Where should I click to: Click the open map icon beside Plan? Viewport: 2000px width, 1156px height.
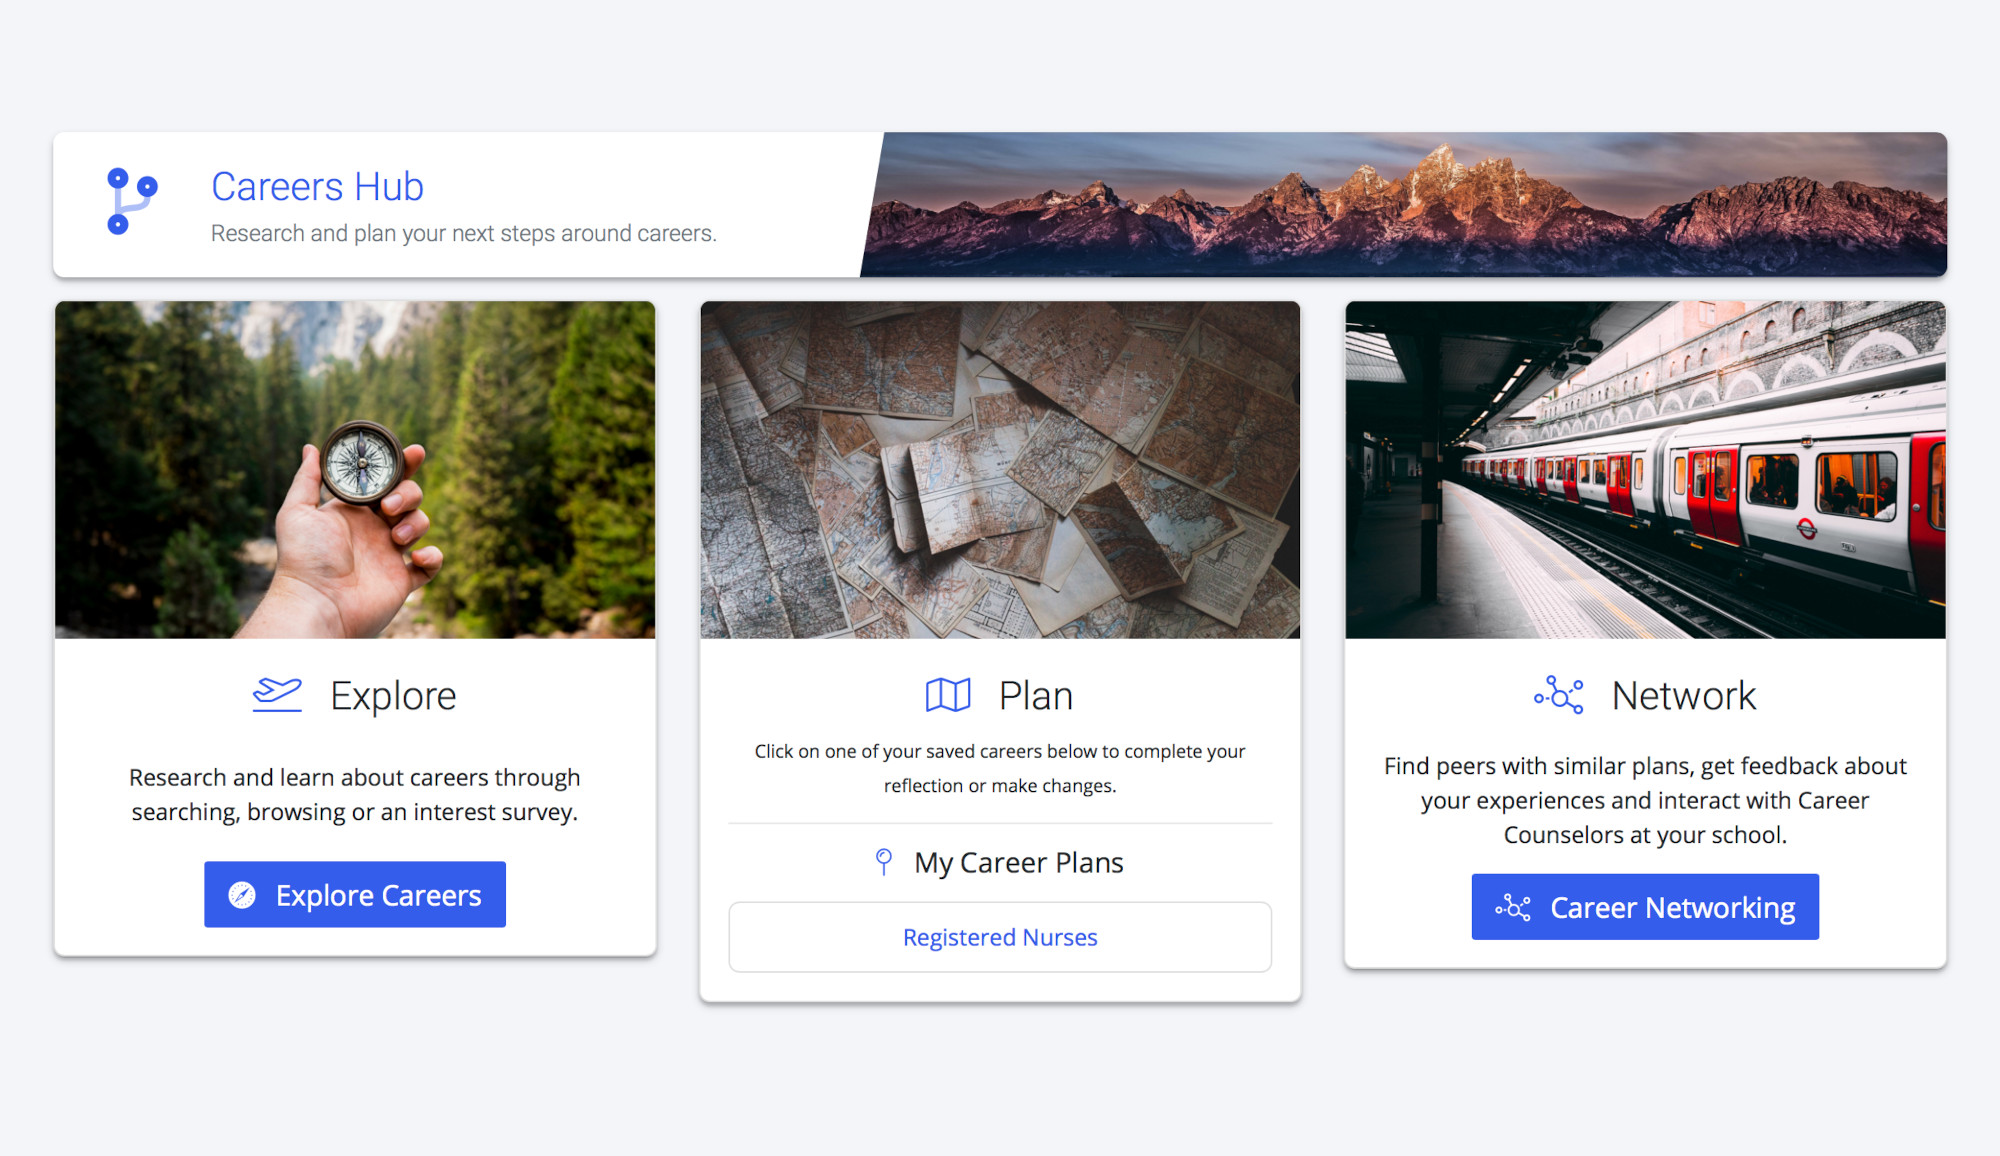click(x=948, y=695)
